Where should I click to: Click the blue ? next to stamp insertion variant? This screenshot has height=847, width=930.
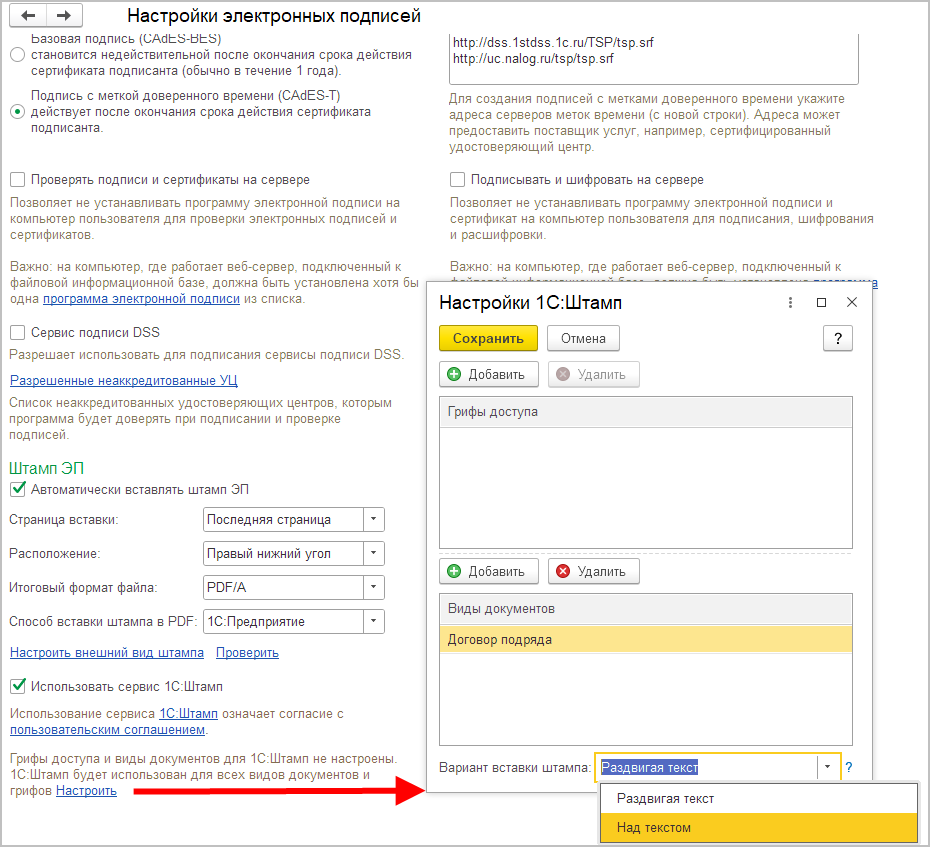[849, 767]
